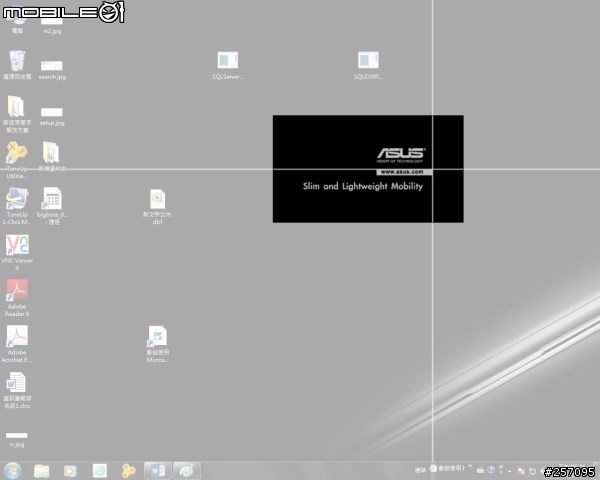Viewport: 600px width, 480px height.
Task: Open the Windows Start menu orb
Action: click(13, 470)
